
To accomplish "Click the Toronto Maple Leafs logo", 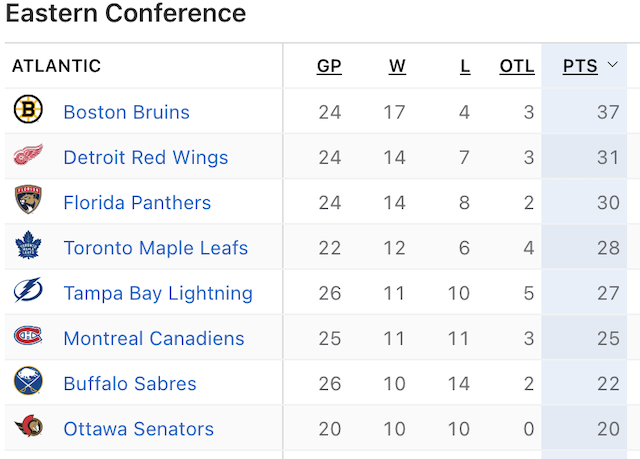I will pos(28,245).
